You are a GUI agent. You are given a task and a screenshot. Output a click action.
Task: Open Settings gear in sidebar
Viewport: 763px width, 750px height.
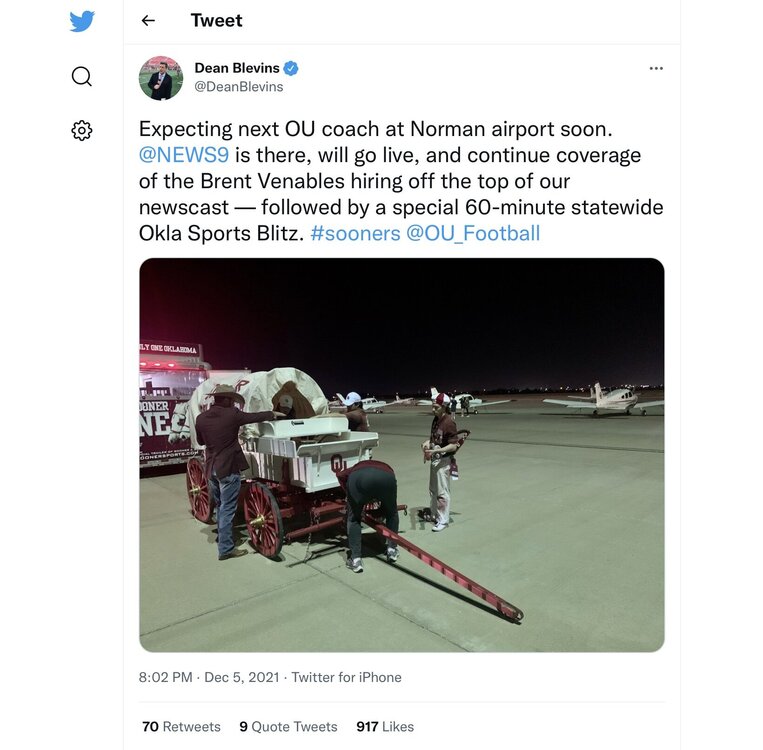[x=82, y=130]
